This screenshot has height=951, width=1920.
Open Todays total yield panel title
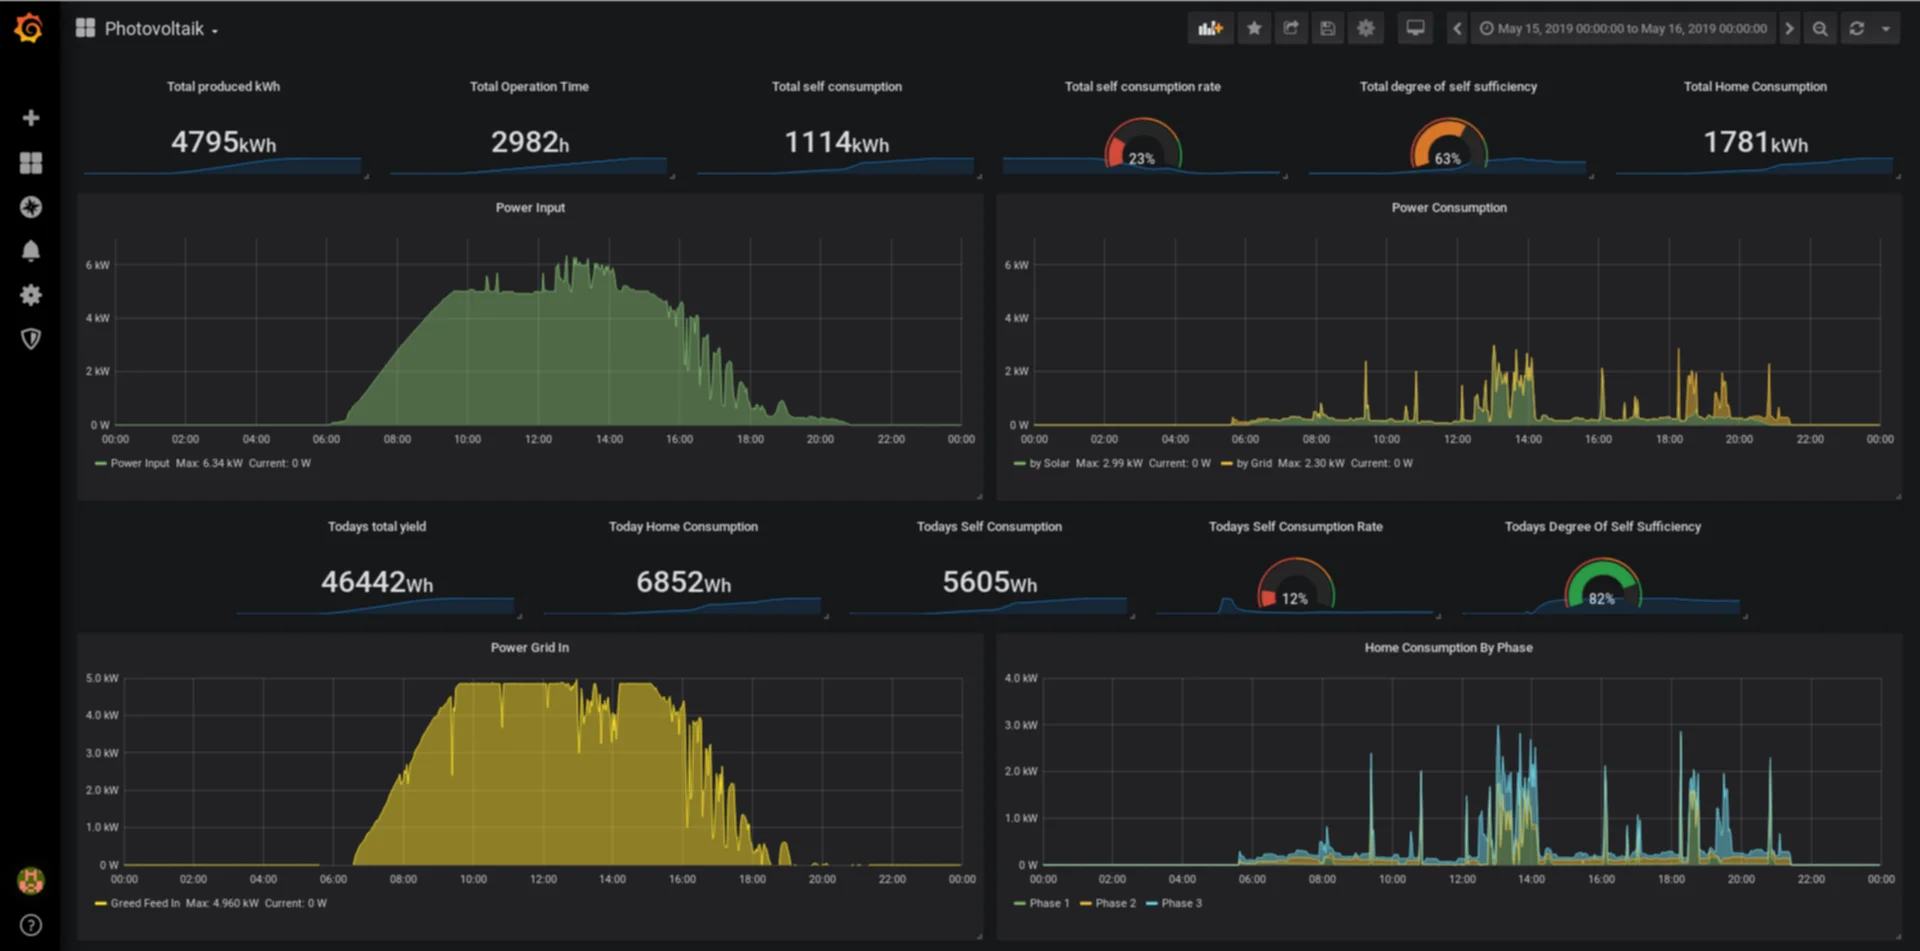(377, 527)
